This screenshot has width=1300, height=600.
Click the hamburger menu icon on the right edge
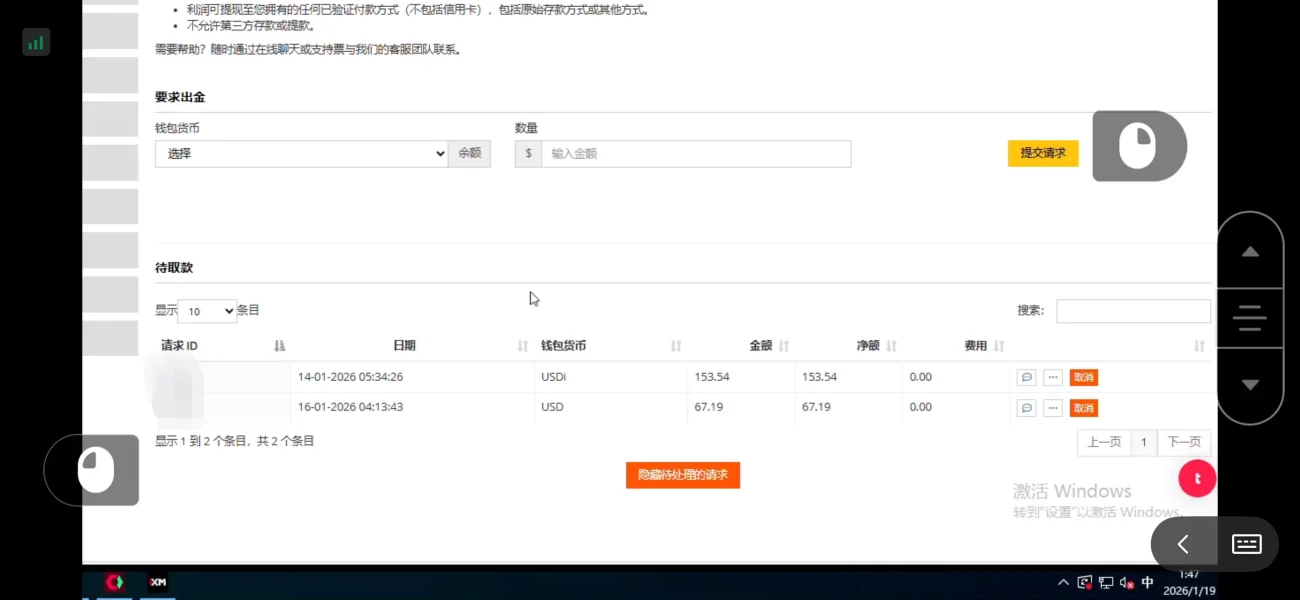(x=1249, y=318)
